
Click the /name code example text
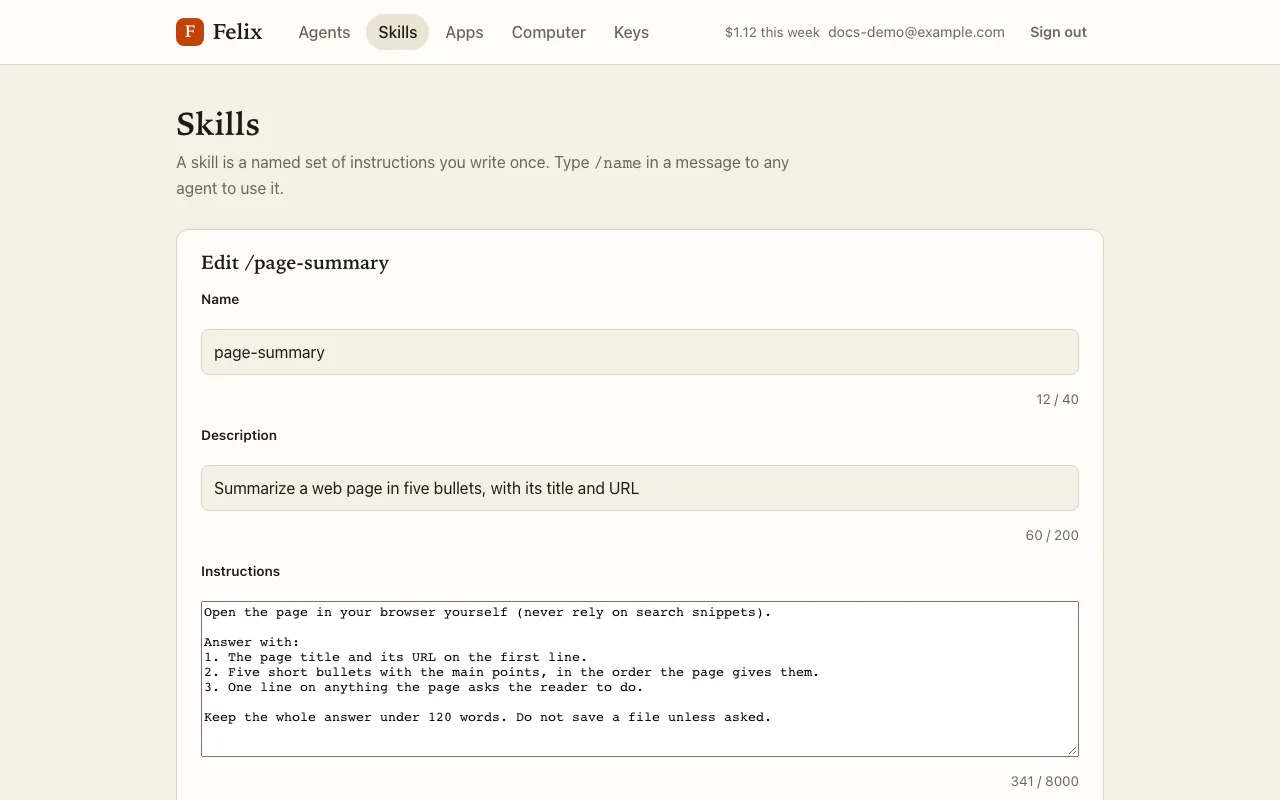pyautogui.click(x=617, y=163)
